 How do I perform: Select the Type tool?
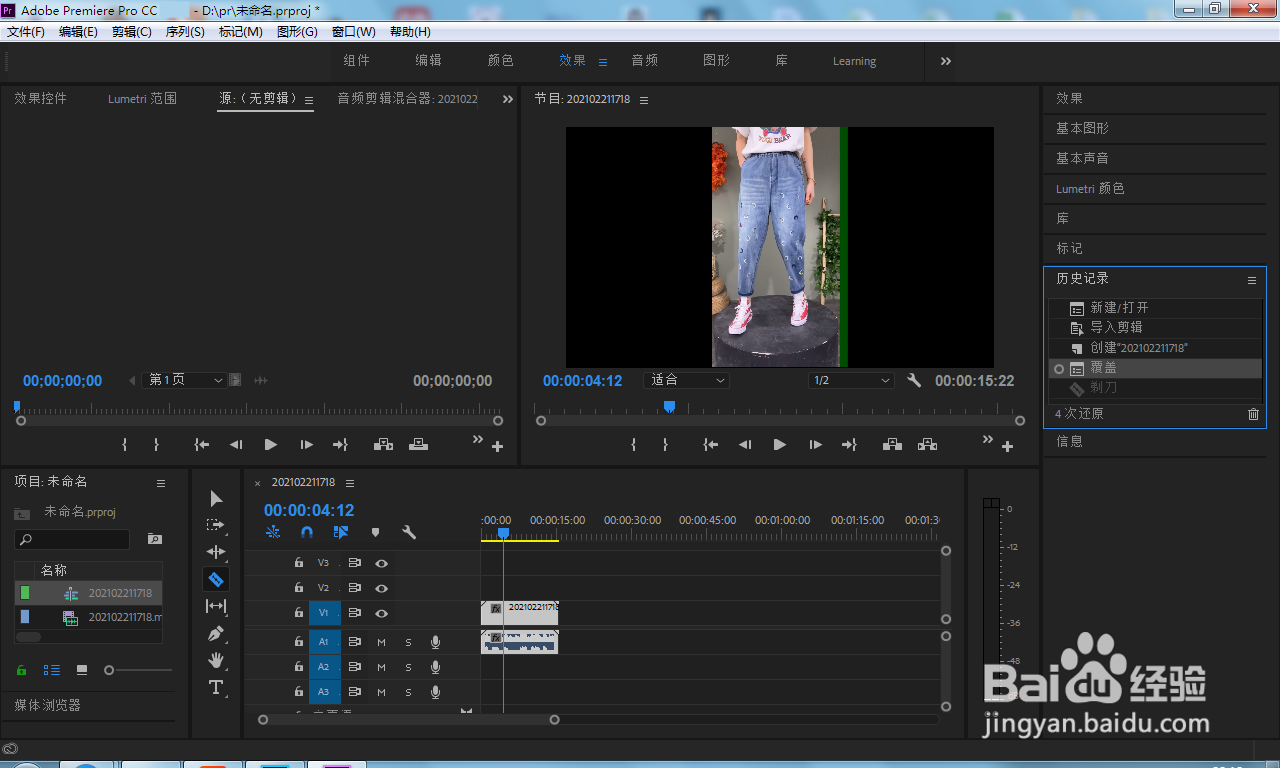pos(216,687)
